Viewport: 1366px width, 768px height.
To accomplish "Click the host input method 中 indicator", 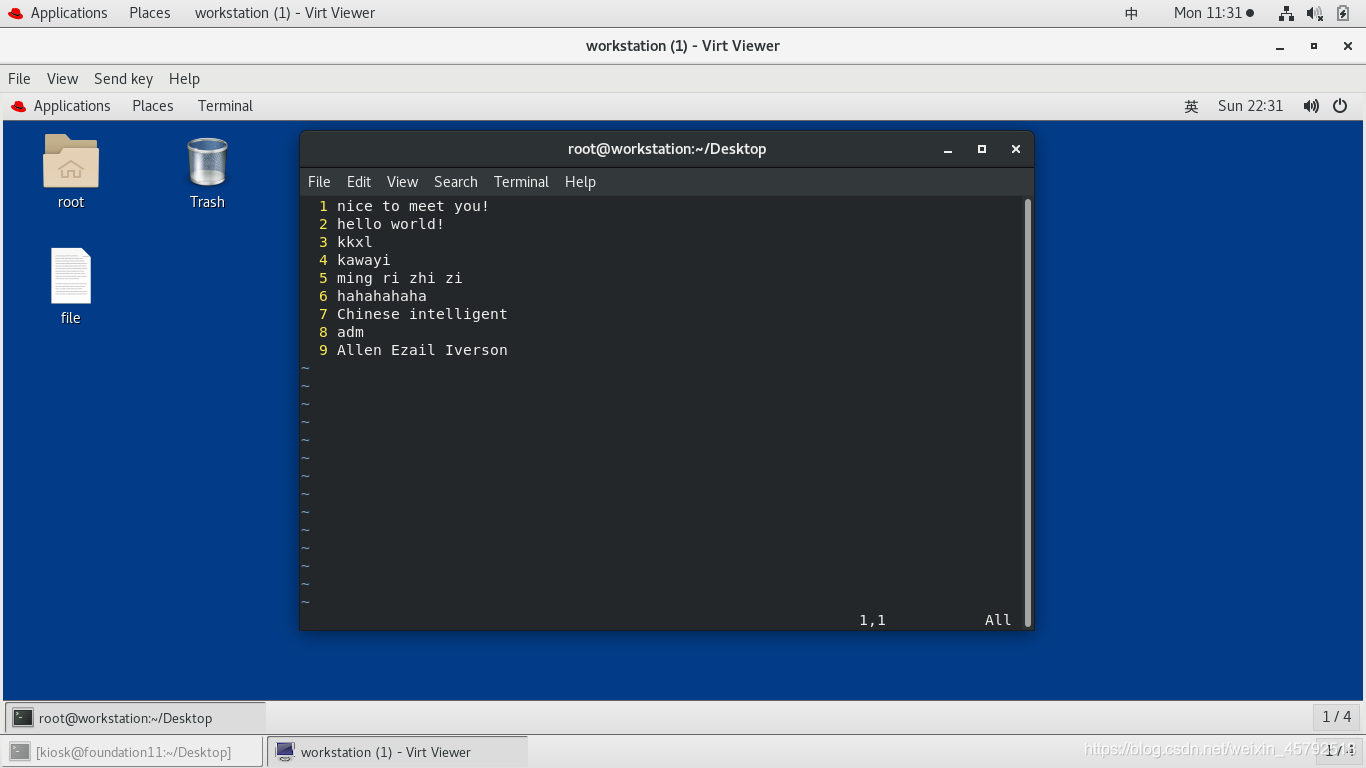I will point(1132,13).
